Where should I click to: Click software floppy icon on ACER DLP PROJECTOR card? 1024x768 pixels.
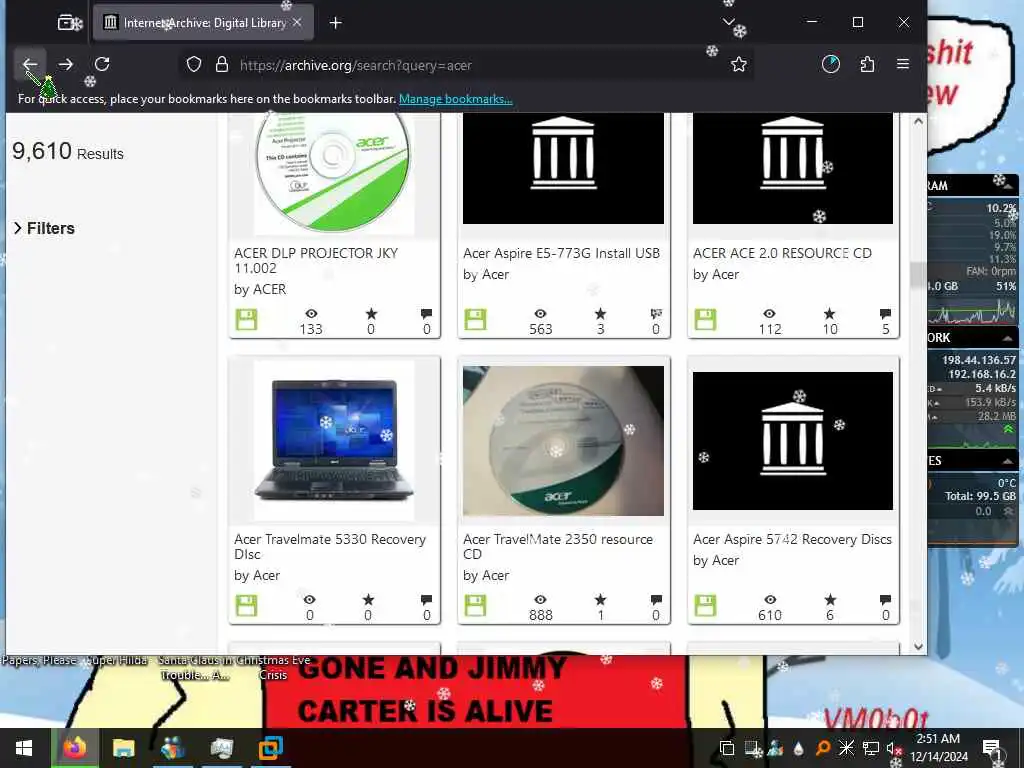(246, 319)
